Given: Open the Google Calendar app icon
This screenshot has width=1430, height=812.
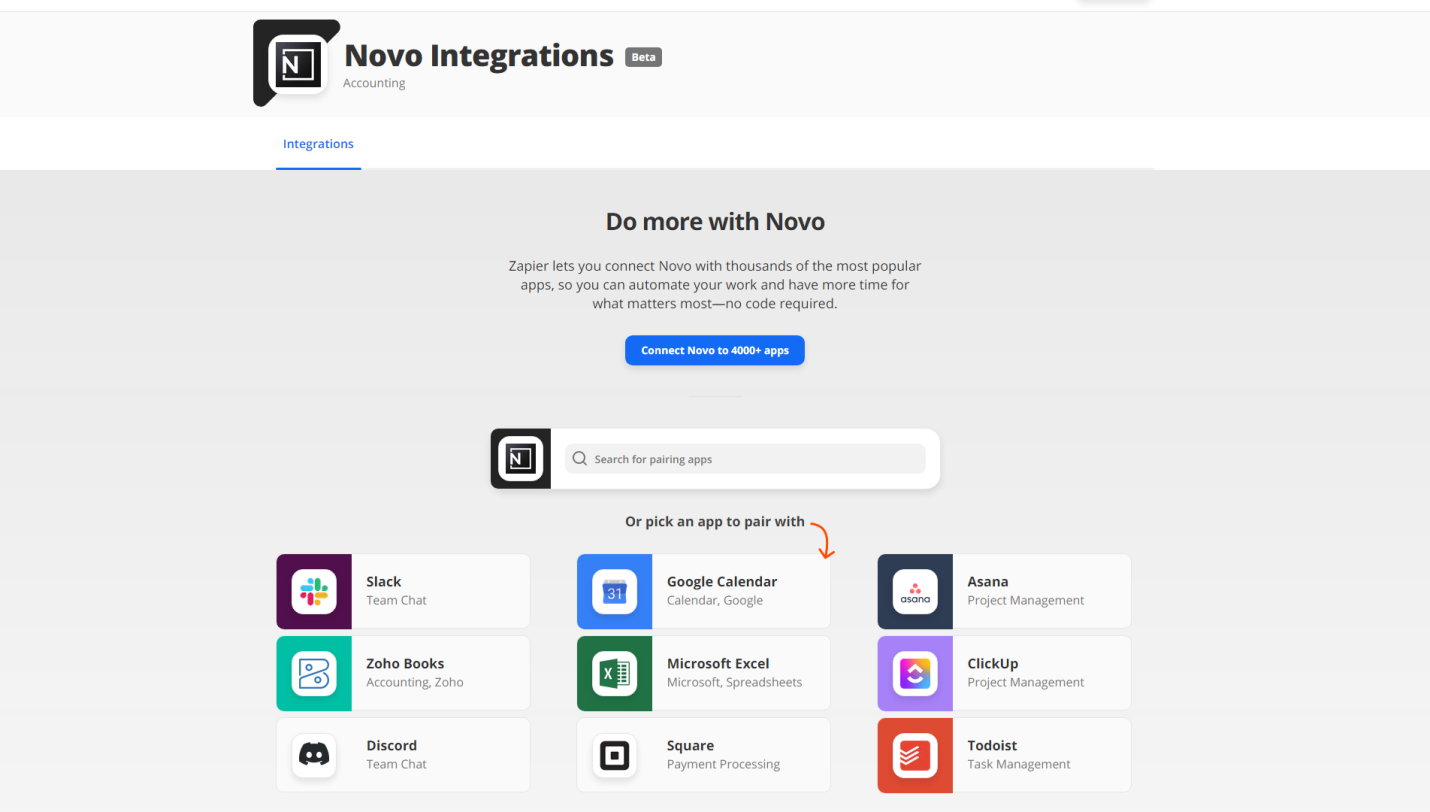Looking at the screenshot, I should click(614, 591).
